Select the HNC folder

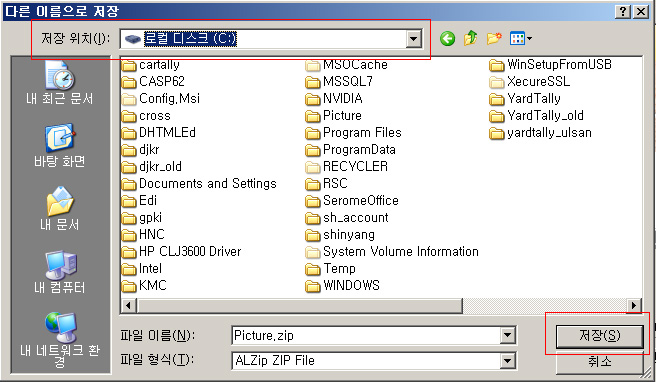pyautogui.click(x=143, y=234)
